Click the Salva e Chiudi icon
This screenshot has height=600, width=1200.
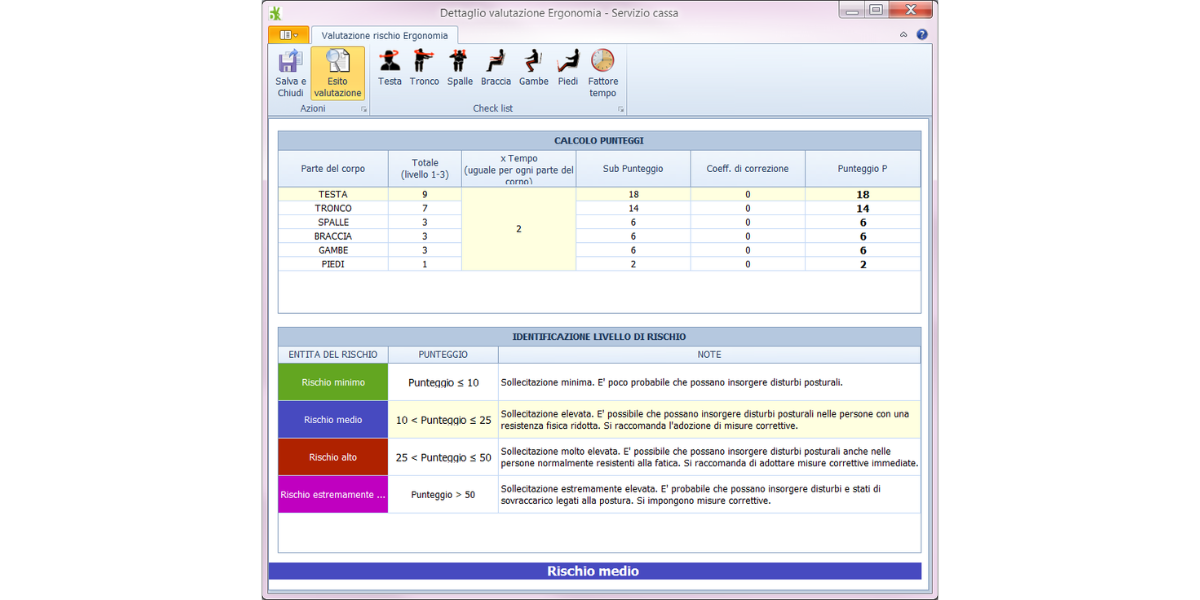point(290,63)
